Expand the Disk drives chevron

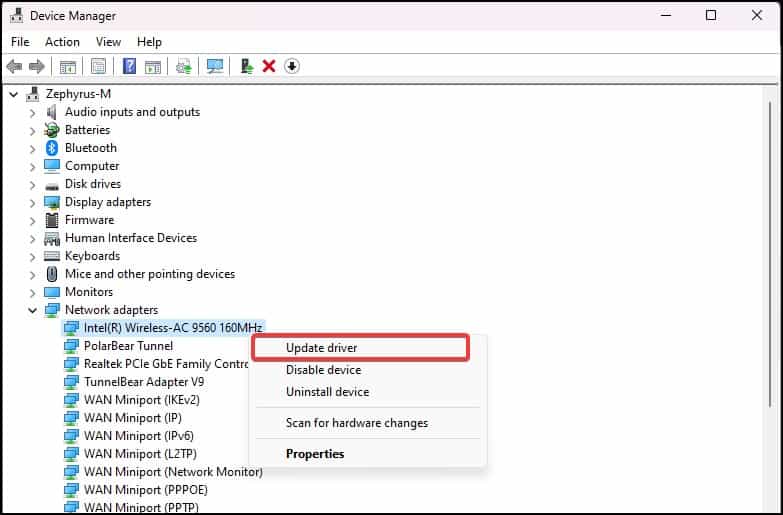(x=32, y=184)
